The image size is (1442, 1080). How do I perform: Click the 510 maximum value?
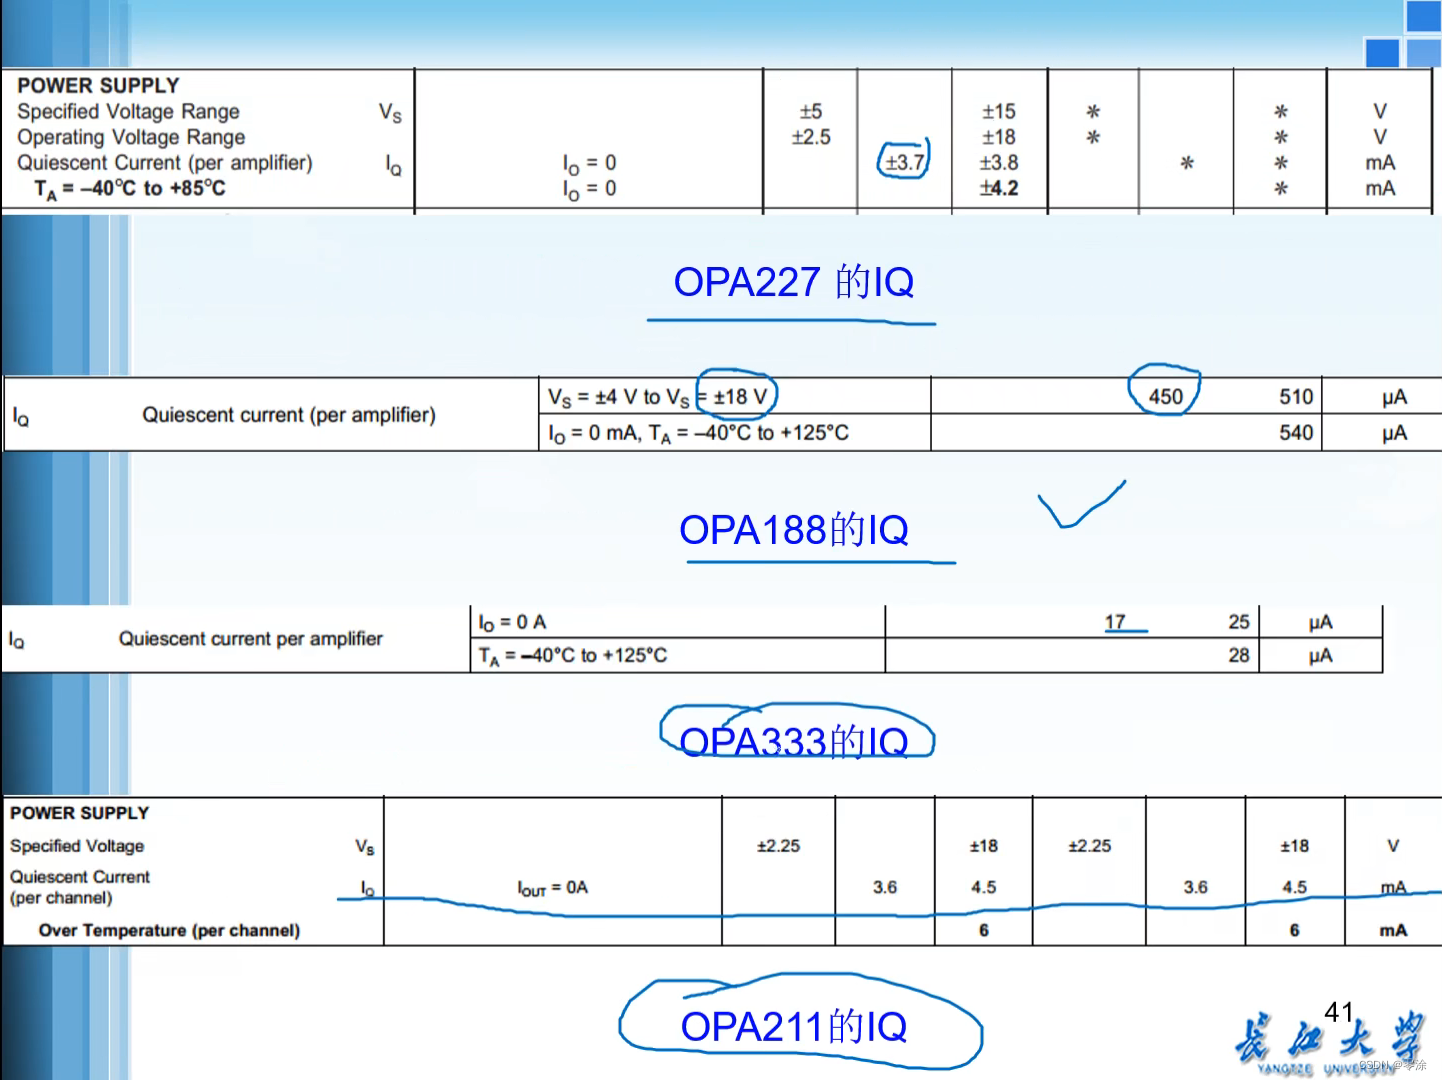(x=1296, y=397)
